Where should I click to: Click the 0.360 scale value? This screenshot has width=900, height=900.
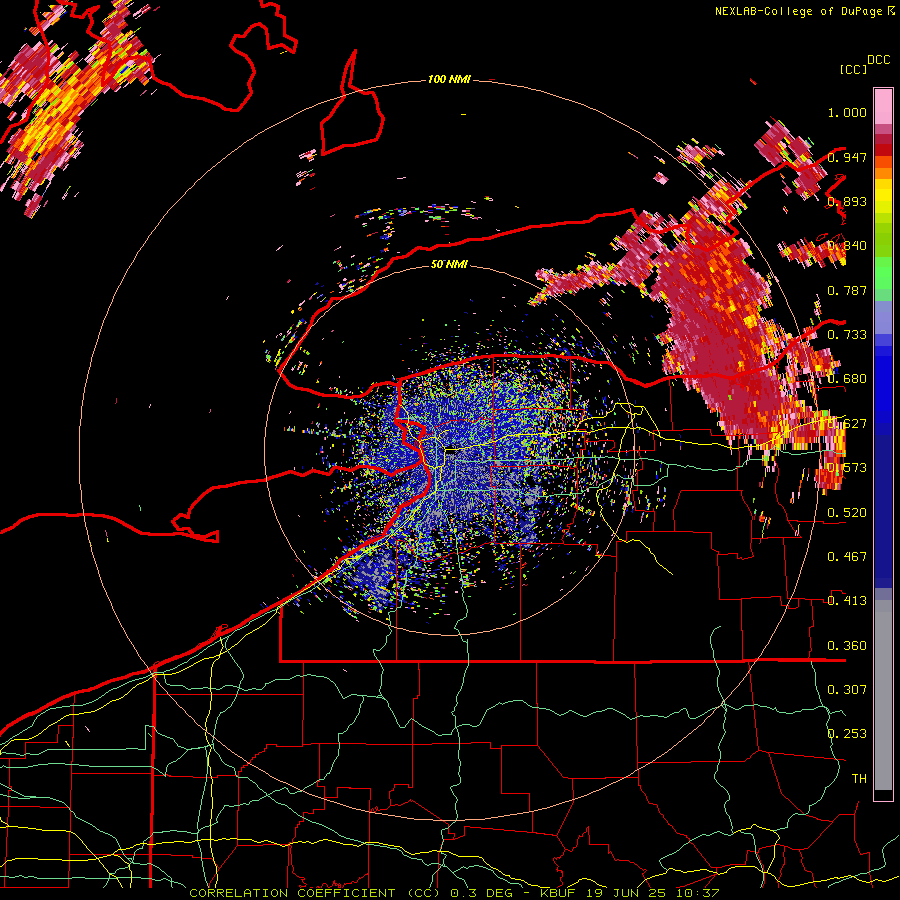(x=847, y=646)
